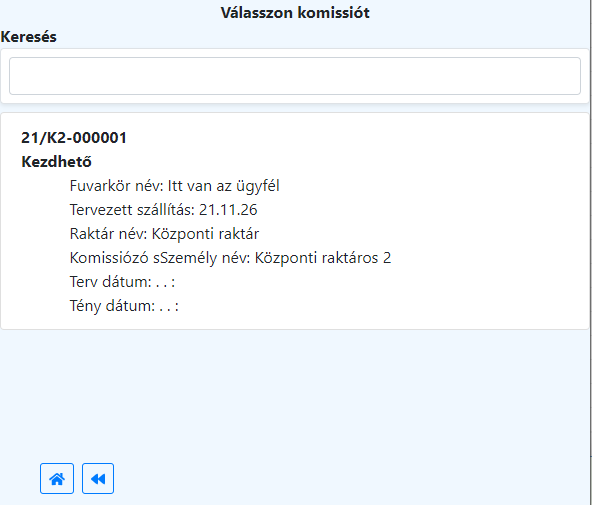Go back with the rewind arrows button

click(98, 478)
